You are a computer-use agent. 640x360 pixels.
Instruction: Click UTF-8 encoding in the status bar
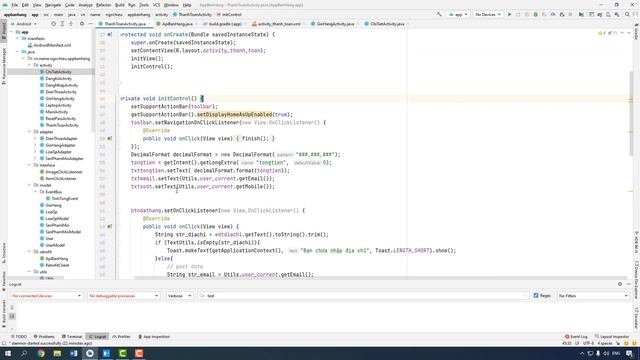[x=588, y=343]
